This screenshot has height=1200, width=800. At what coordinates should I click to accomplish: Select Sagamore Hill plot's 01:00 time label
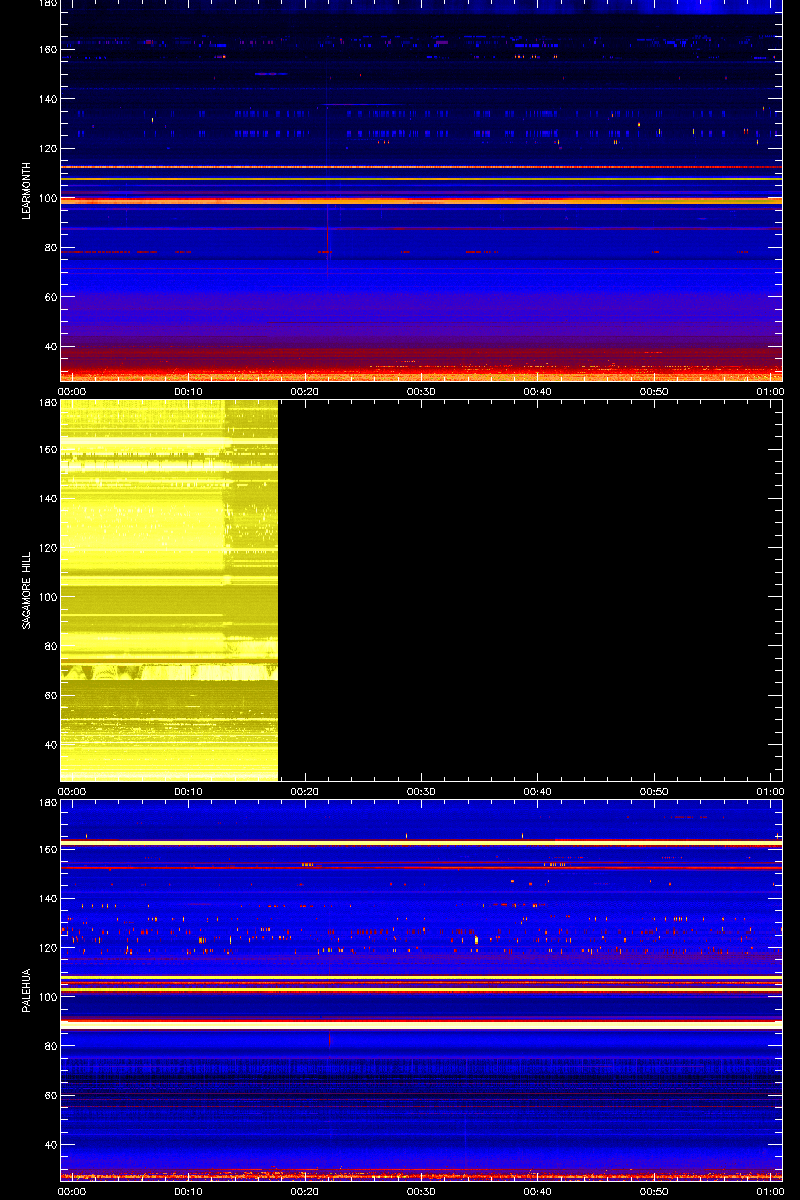[x=770, y=792]
